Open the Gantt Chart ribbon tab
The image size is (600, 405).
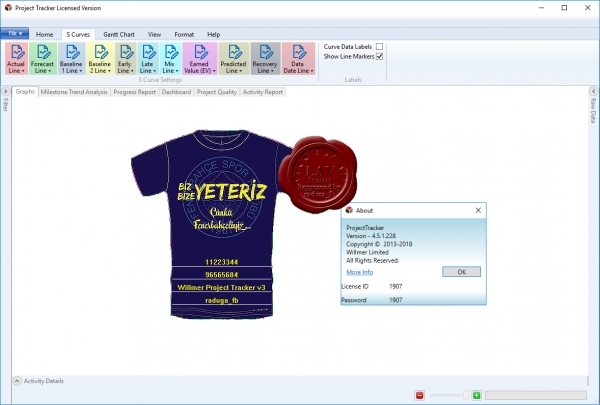(x=119, y=34)
